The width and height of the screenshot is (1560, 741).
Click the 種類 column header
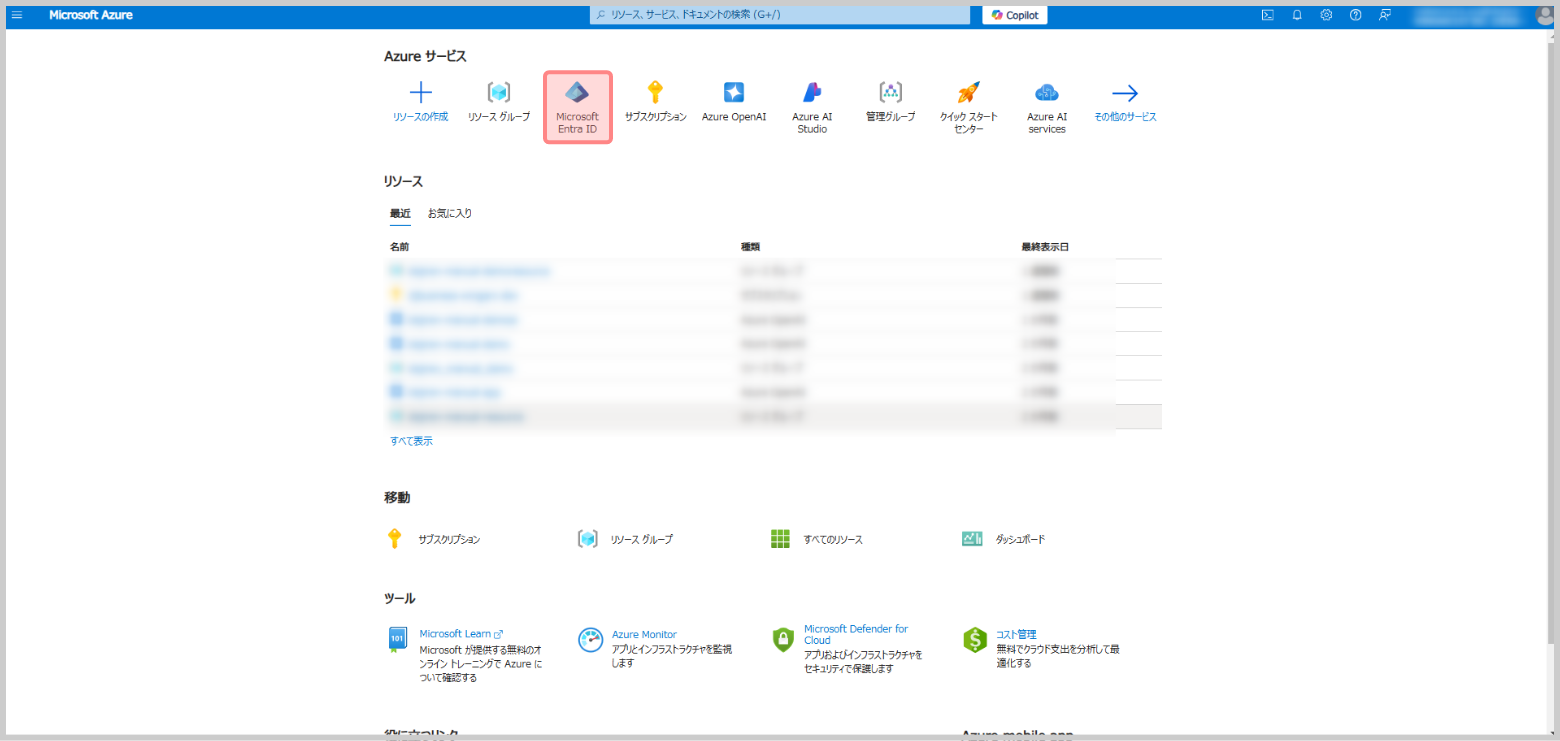point(750,247)
